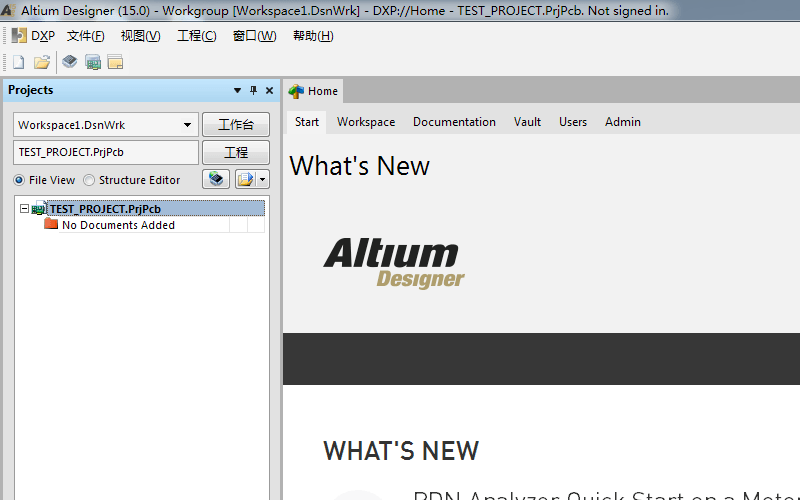Click the TEST_PROJECT board icon in tree
Viewport: 800px width, 500px height.
click(x=39, y=209)
